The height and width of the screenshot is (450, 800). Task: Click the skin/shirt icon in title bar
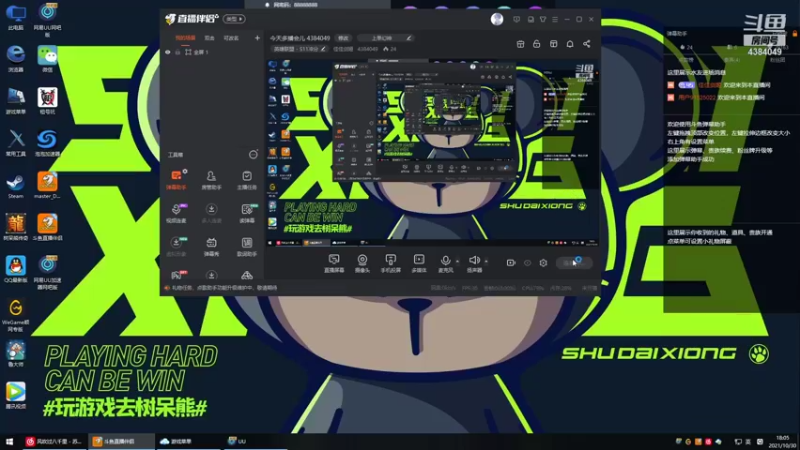tap(543, 19)
